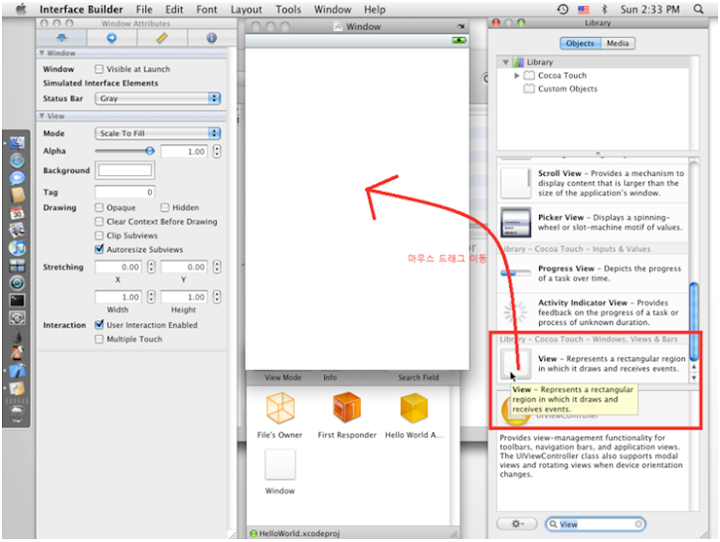
Task: Select the File's Owner cube
Action: click(x=280, y=408)
